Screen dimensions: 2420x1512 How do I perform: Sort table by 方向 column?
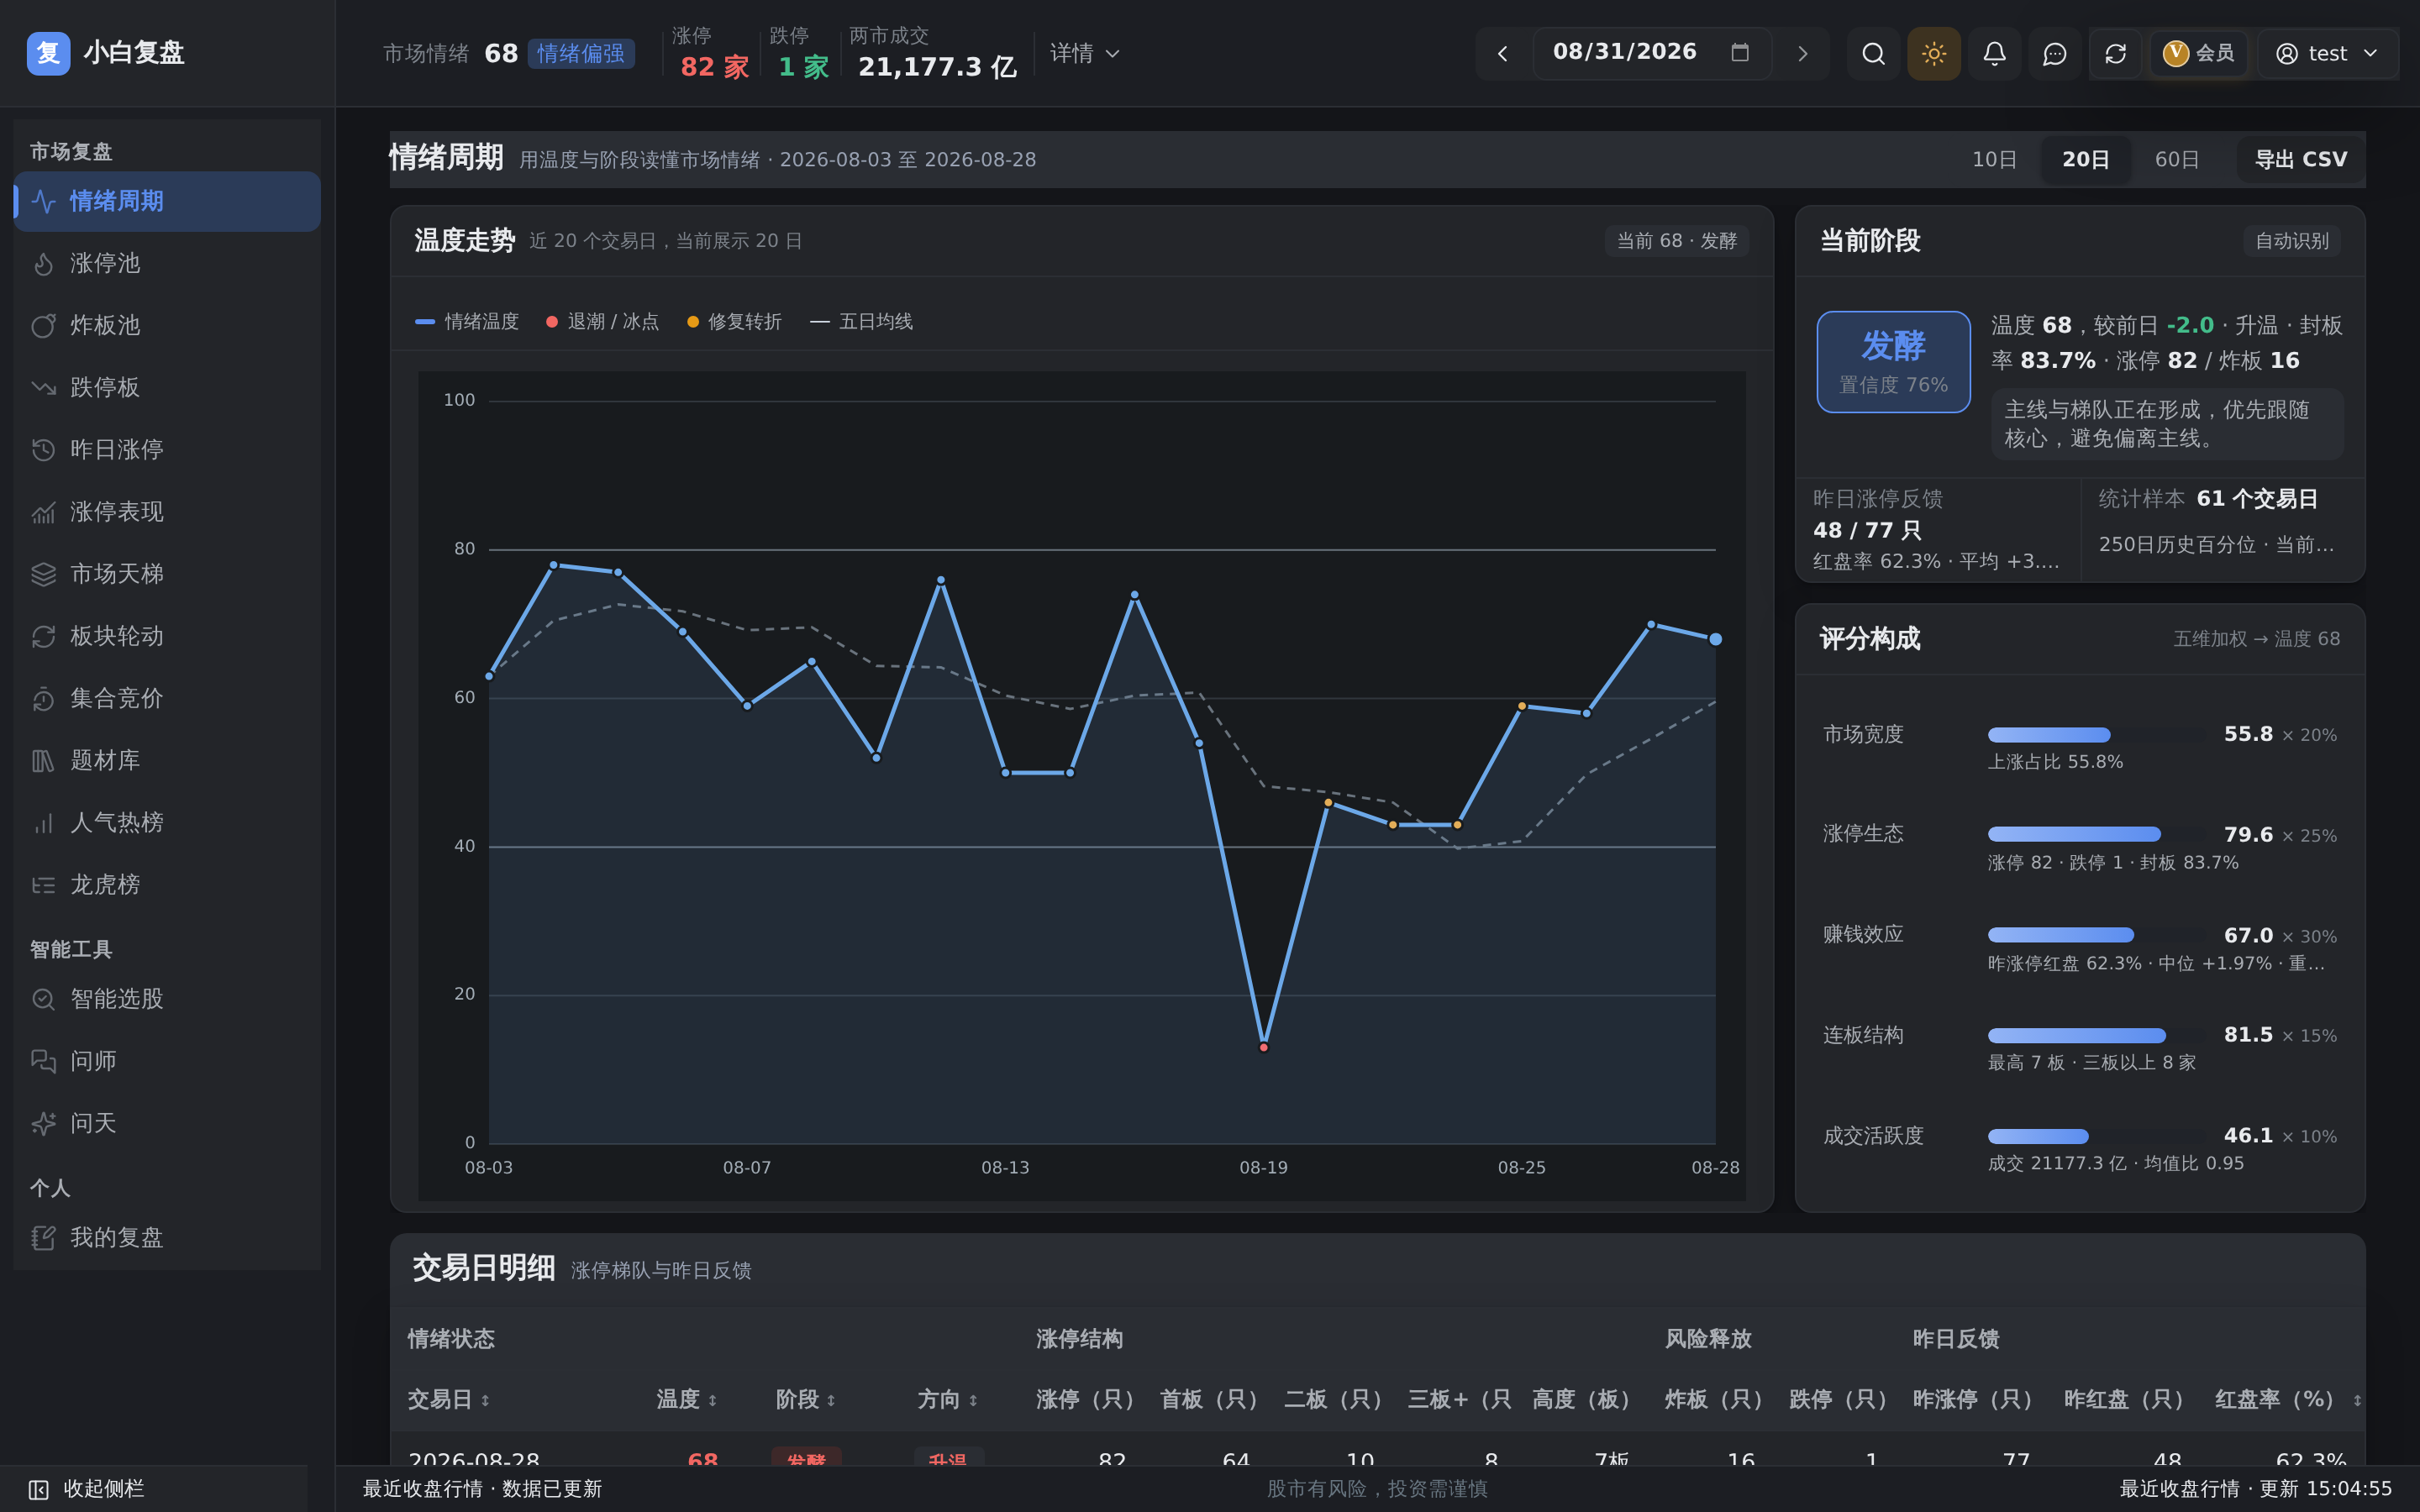[948, 1399]
